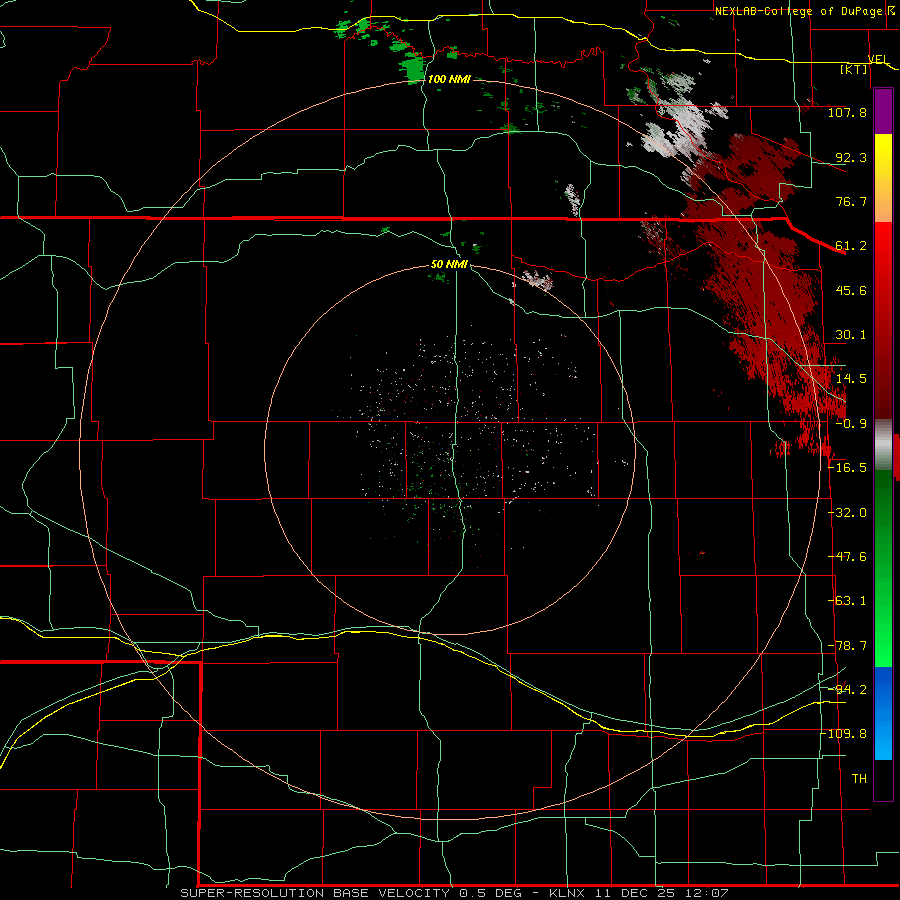This screenshot has width=900, height=900.
Task: Click the 30.1 velocity scale value
Action: click(x=851, y=335)
